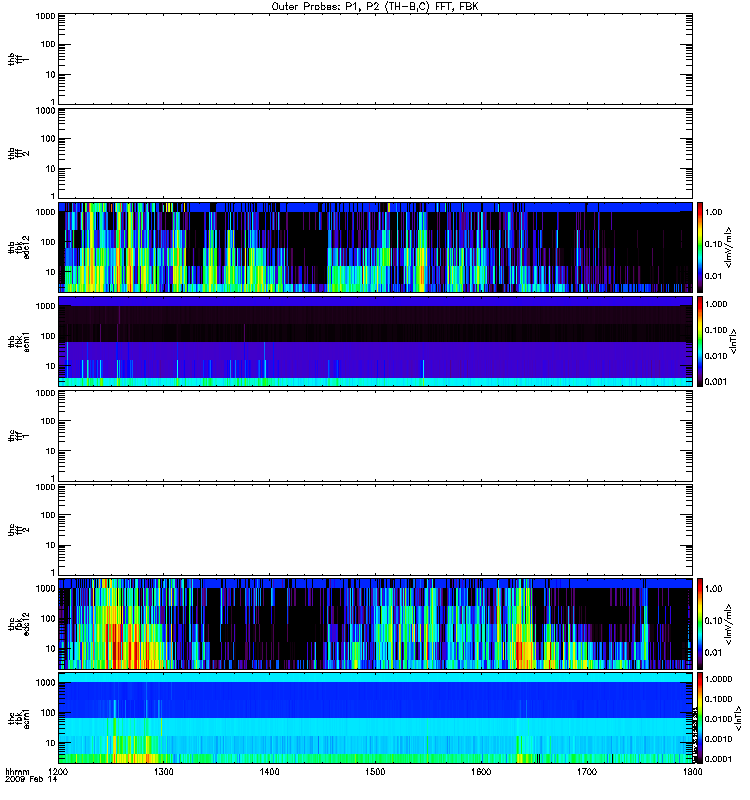Viewport: 750px width, 800px height.
Task: Click the 0.010 value on thb scm1 color bar
Action: click(716, 356)
